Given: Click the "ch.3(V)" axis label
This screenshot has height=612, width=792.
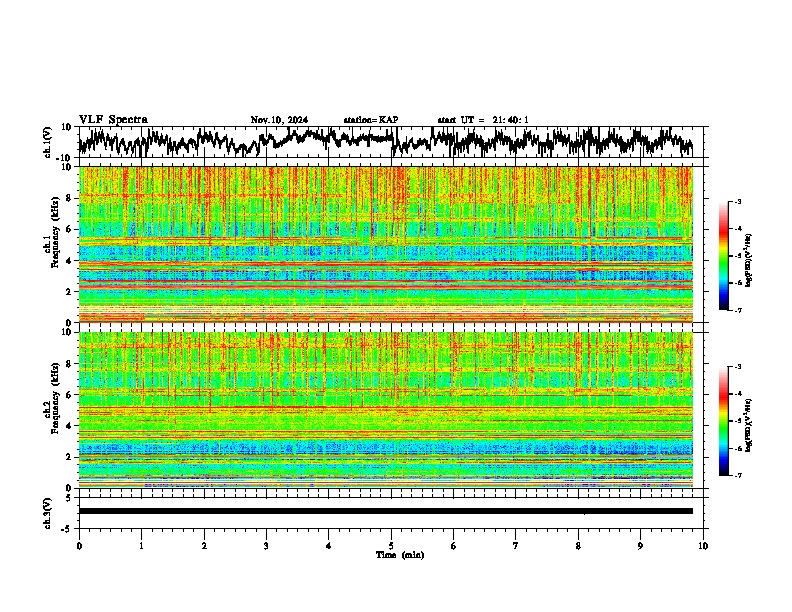Looking at the screenshot, I should (x=48, y=513).
